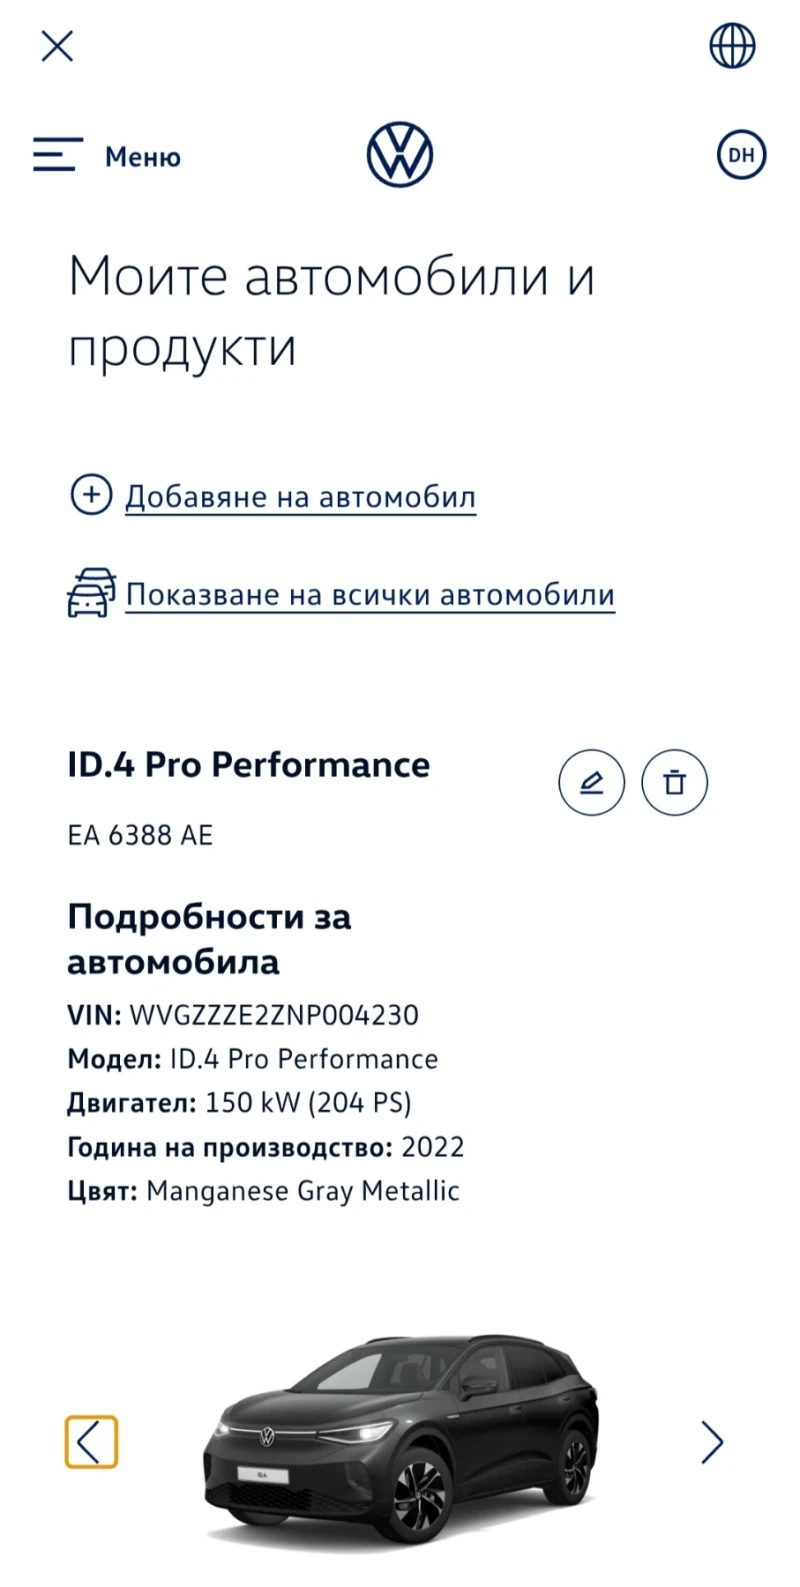Click the Подробности за автомобила heading

(210, 938)
